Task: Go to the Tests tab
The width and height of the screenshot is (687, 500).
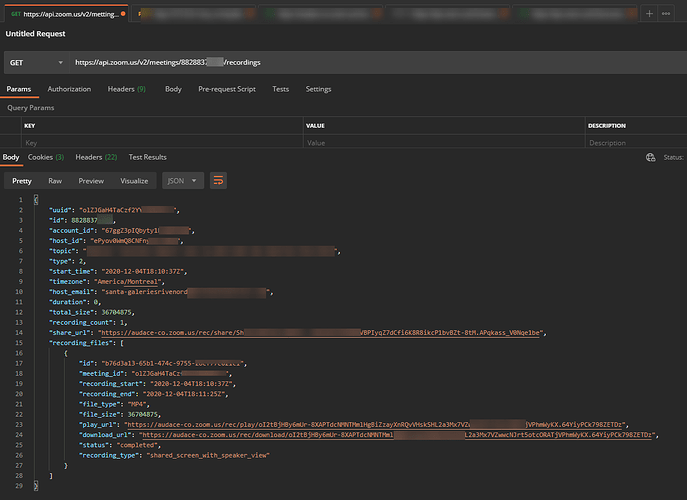Action: click(x=281, y=89)
